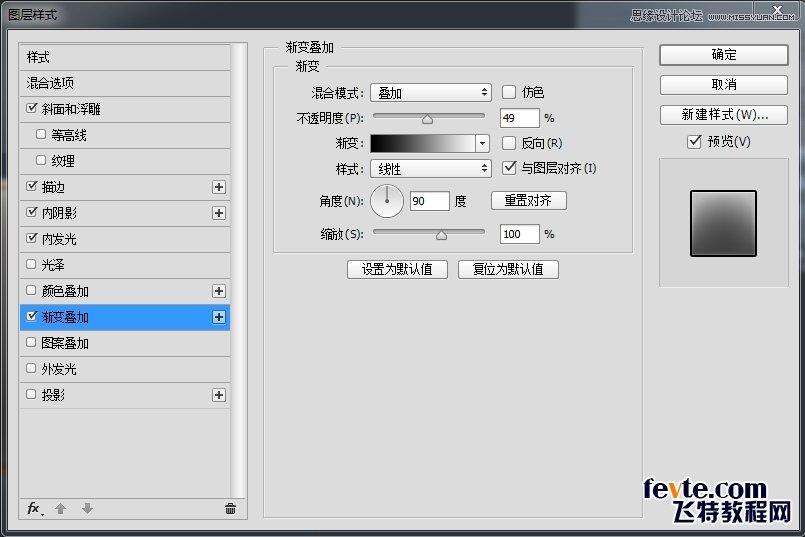Screen dimensions: 805x537
Task: Uncheck the 描边 checkbox
Action: [32, 186]
